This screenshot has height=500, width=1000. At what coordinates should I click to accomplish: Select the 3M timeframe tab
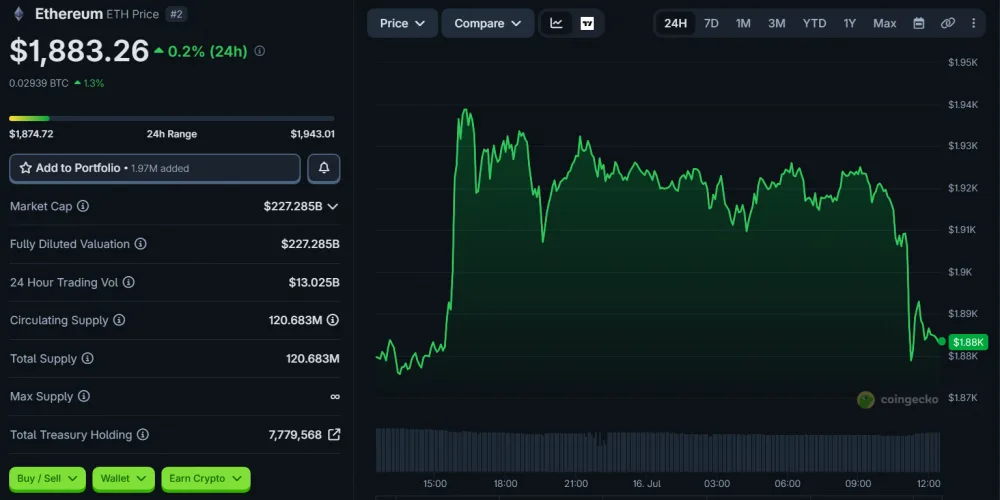click(777, 24)
